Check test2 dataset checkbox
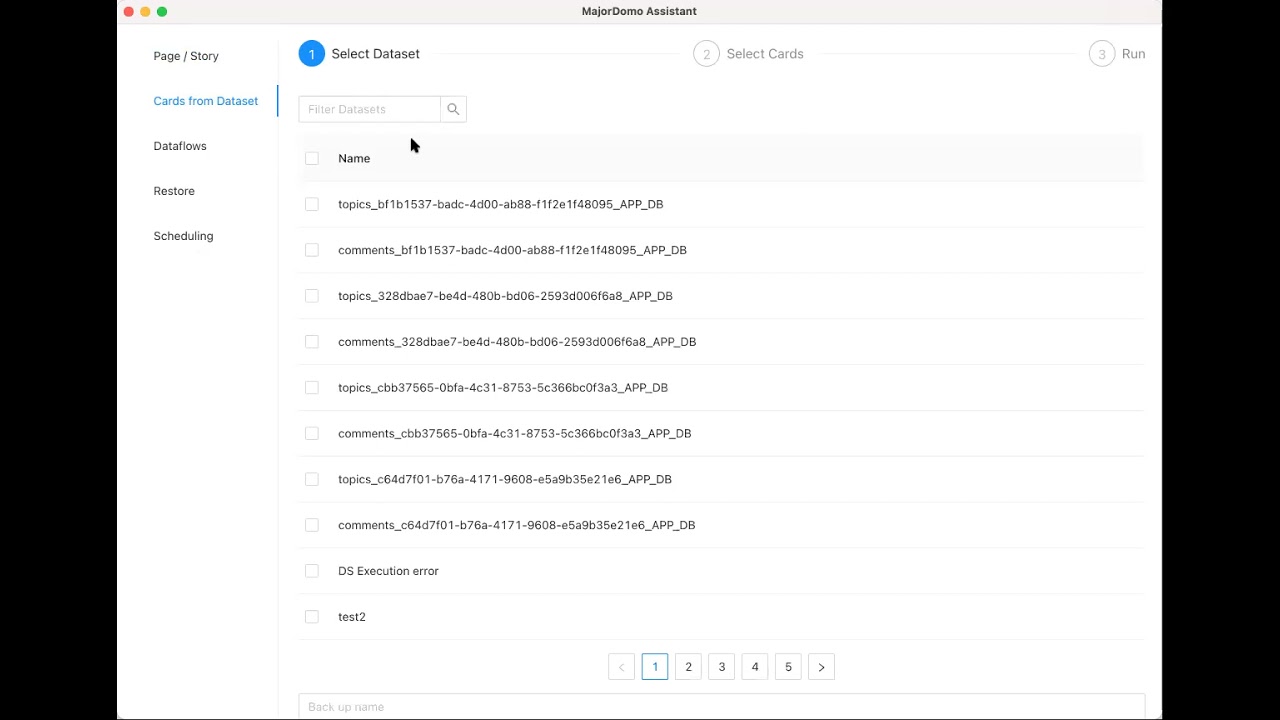 point(312,617)
